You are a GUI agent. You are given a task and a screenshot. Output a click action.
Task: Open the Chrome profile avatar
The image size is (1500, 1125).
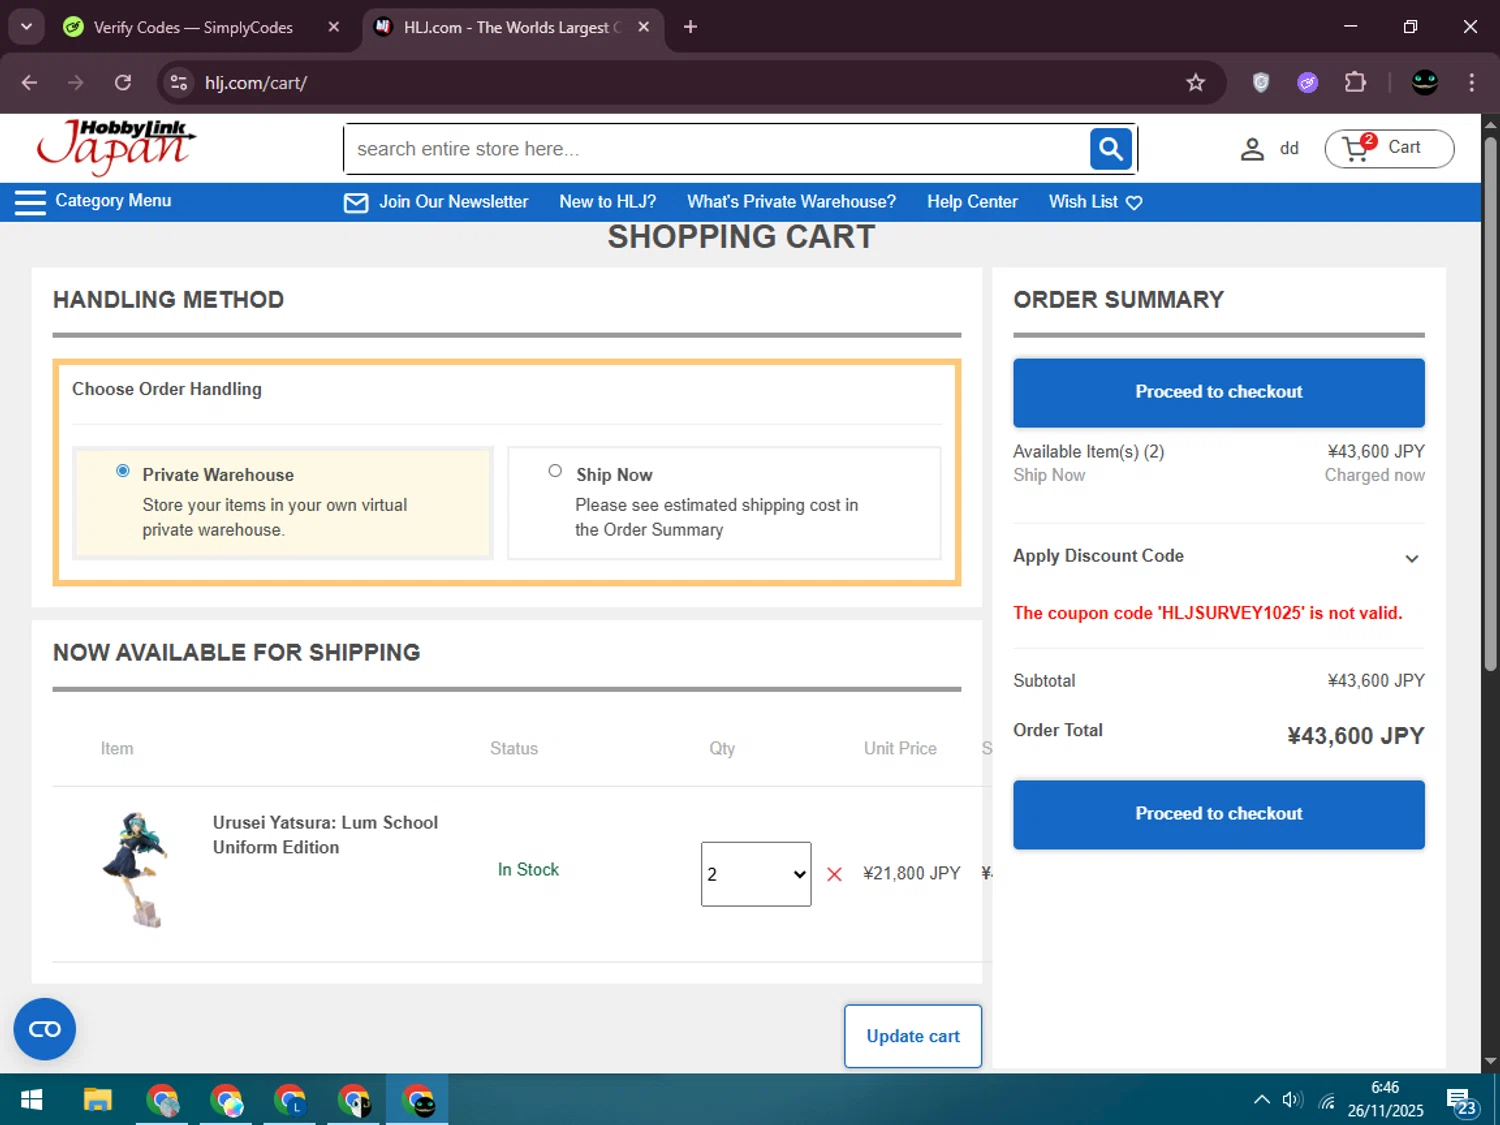(x=1424, y=83)
